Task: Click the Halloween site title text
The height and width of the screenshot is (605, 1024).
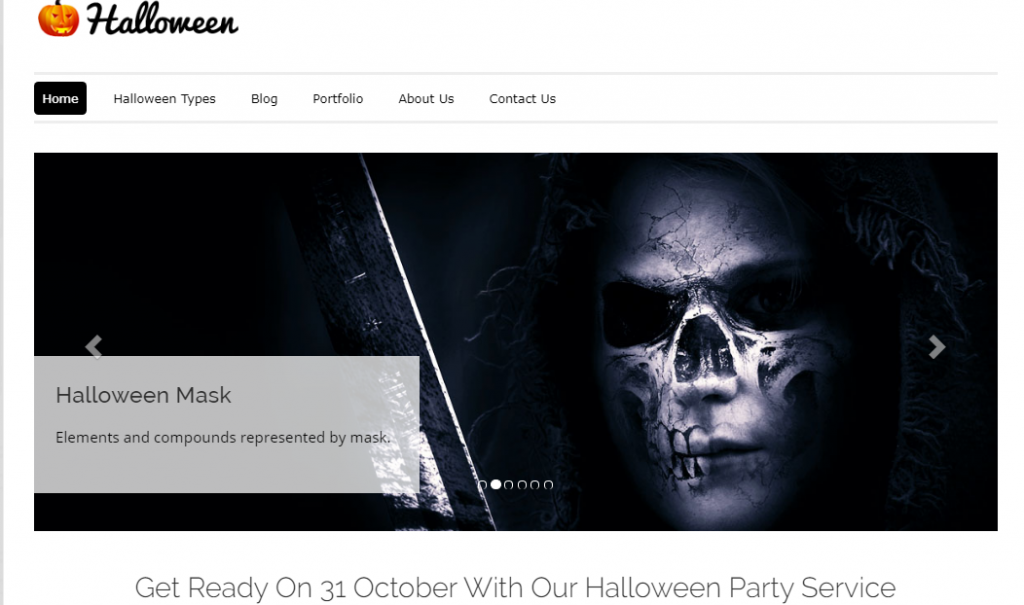Action: click(x=162, y=20)
